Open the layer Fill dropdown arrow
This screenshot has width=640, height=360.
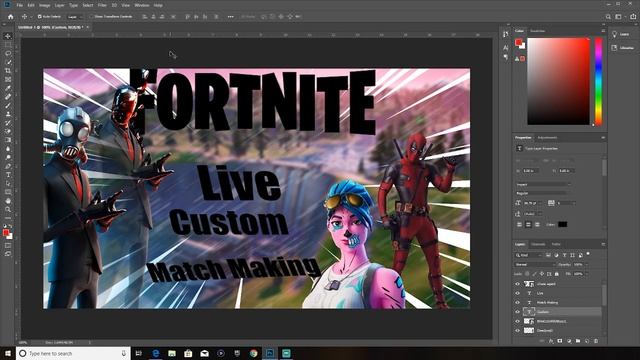[587, 274]
